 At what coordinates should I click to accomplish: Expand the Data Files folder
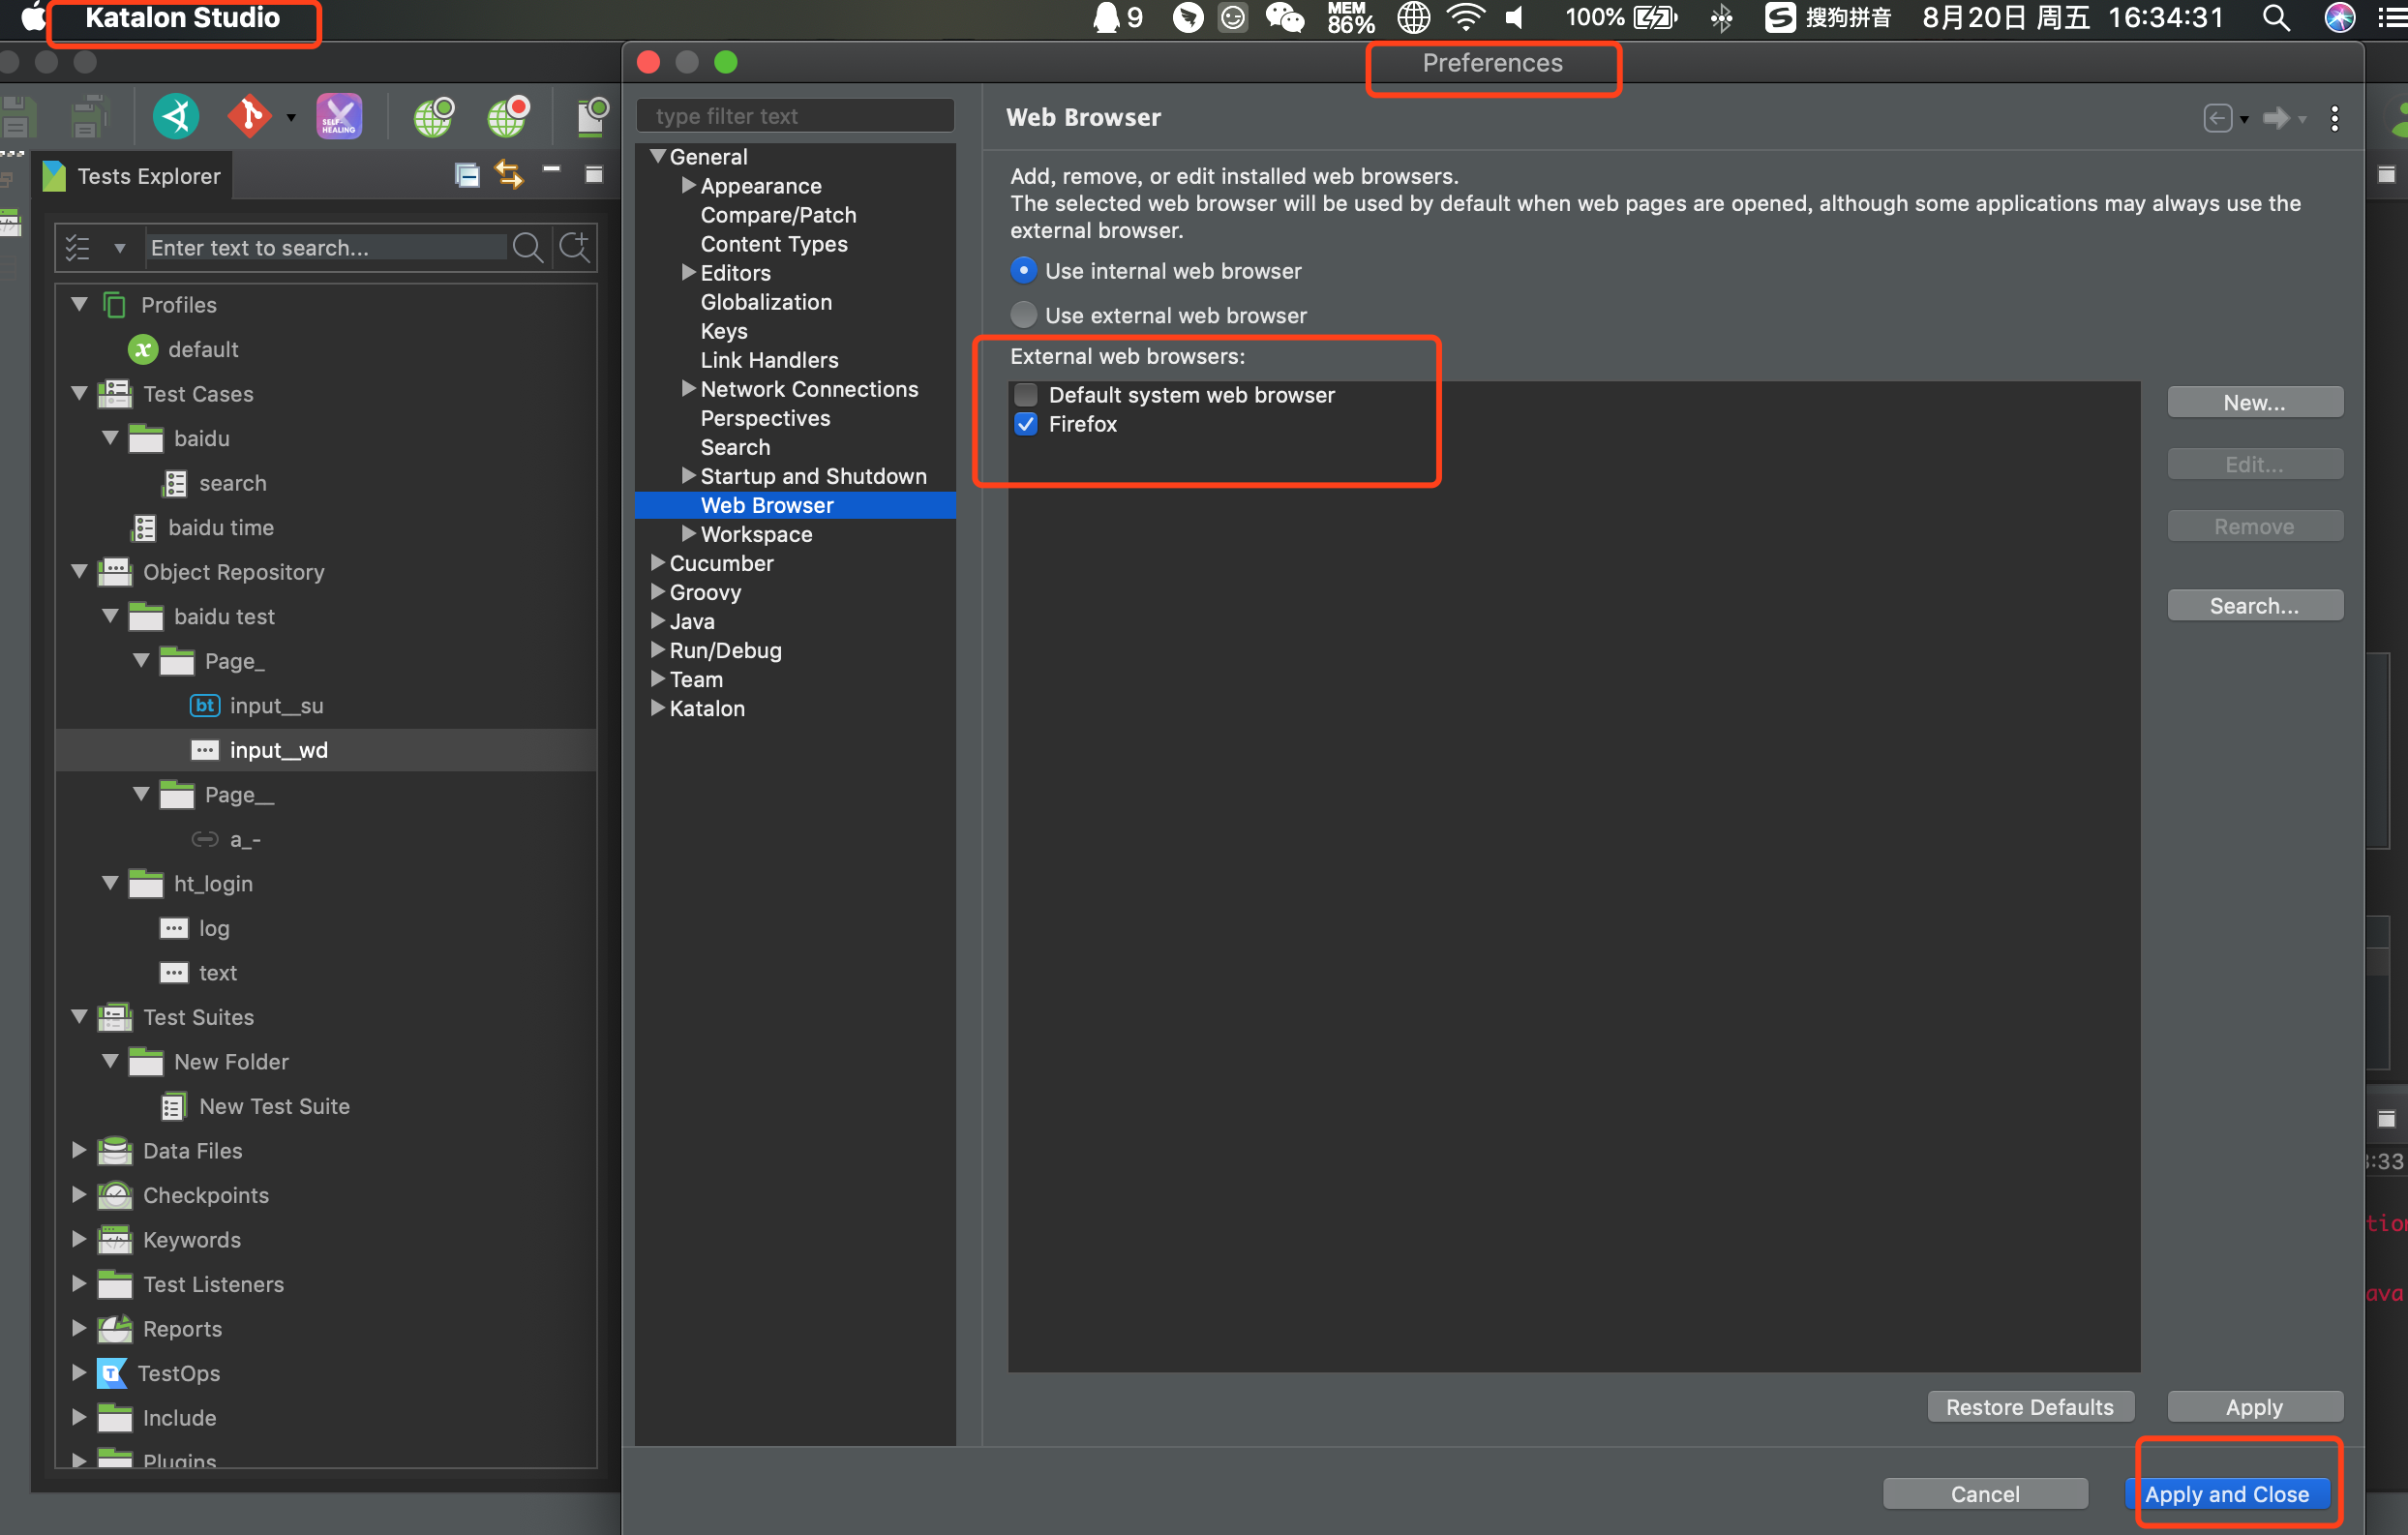(79, 1150)
